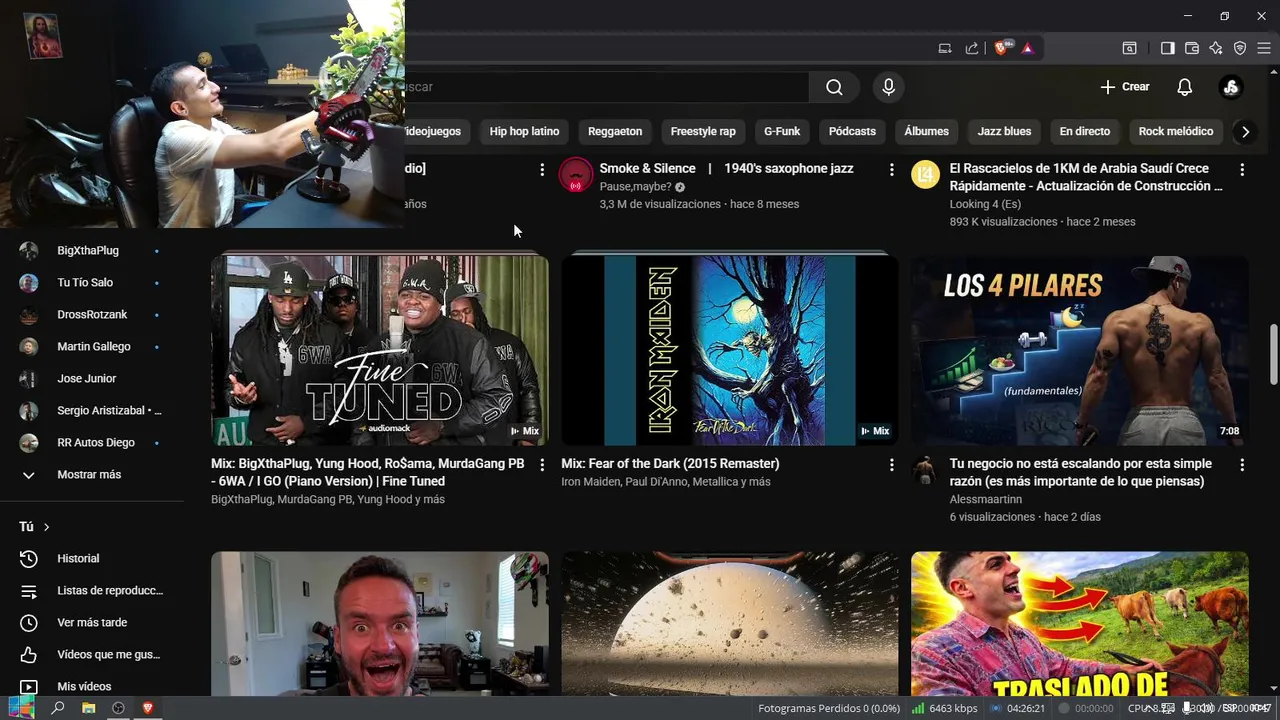Open the DrossRotzank subscription channel
1280x720 pixels.
click(92, 315)
